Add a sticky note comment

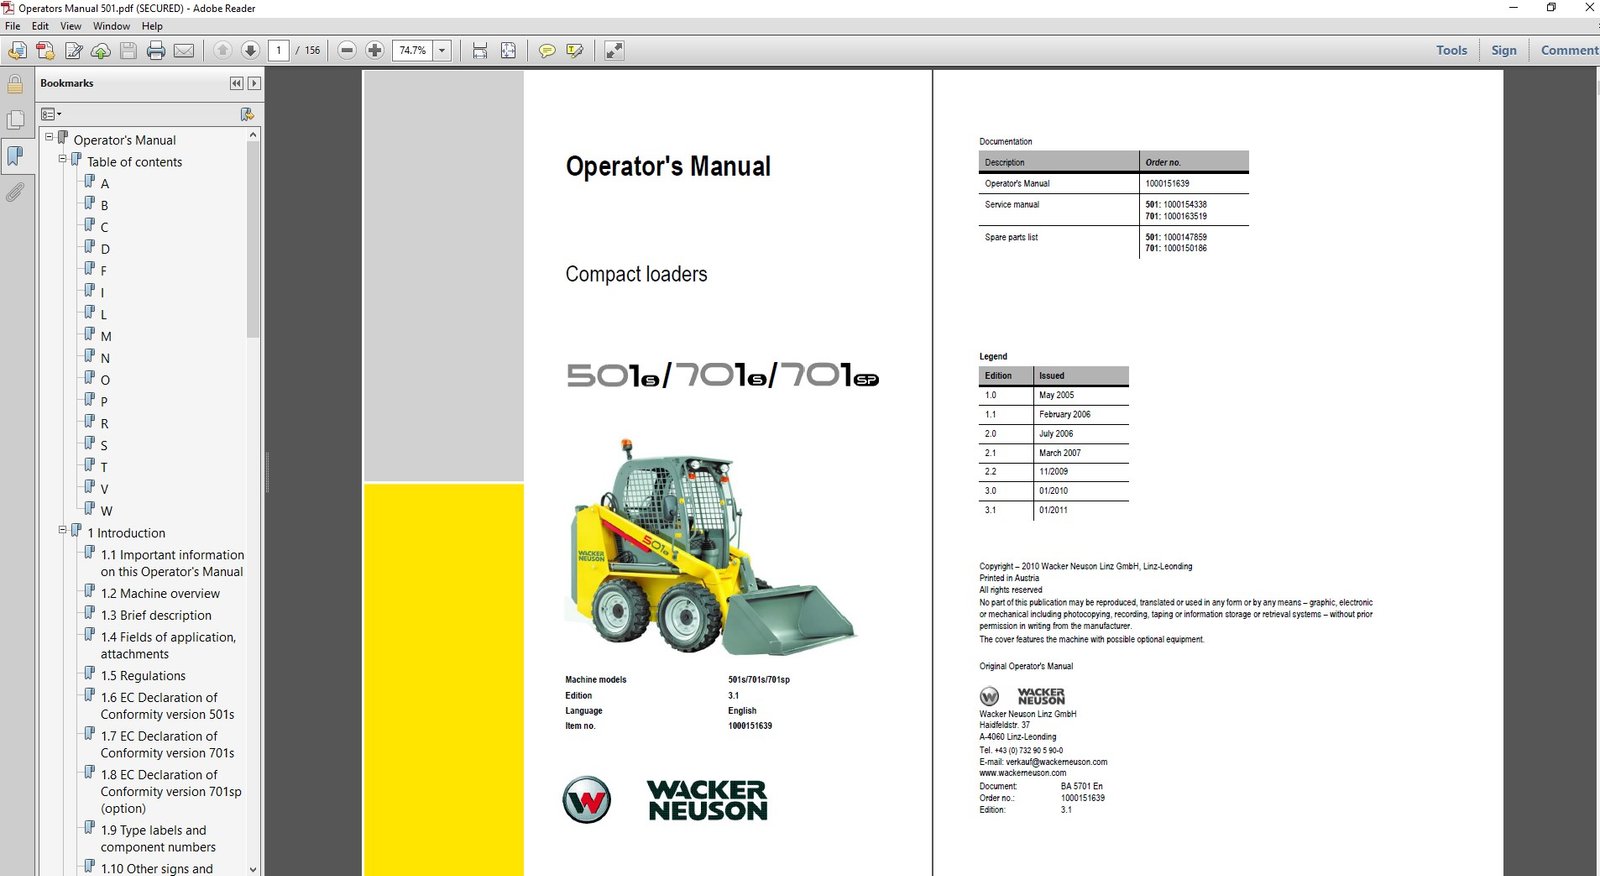click(547, 51)
